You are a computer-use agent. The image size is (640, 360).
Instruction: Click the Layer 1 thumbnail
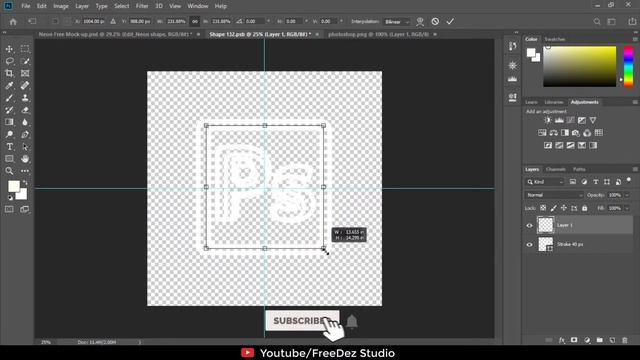(546, 225)
